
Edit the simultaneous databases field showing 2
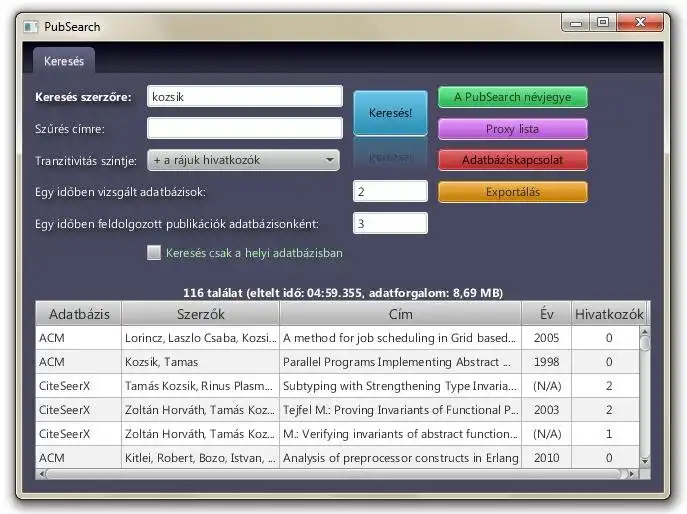[390, 191]
